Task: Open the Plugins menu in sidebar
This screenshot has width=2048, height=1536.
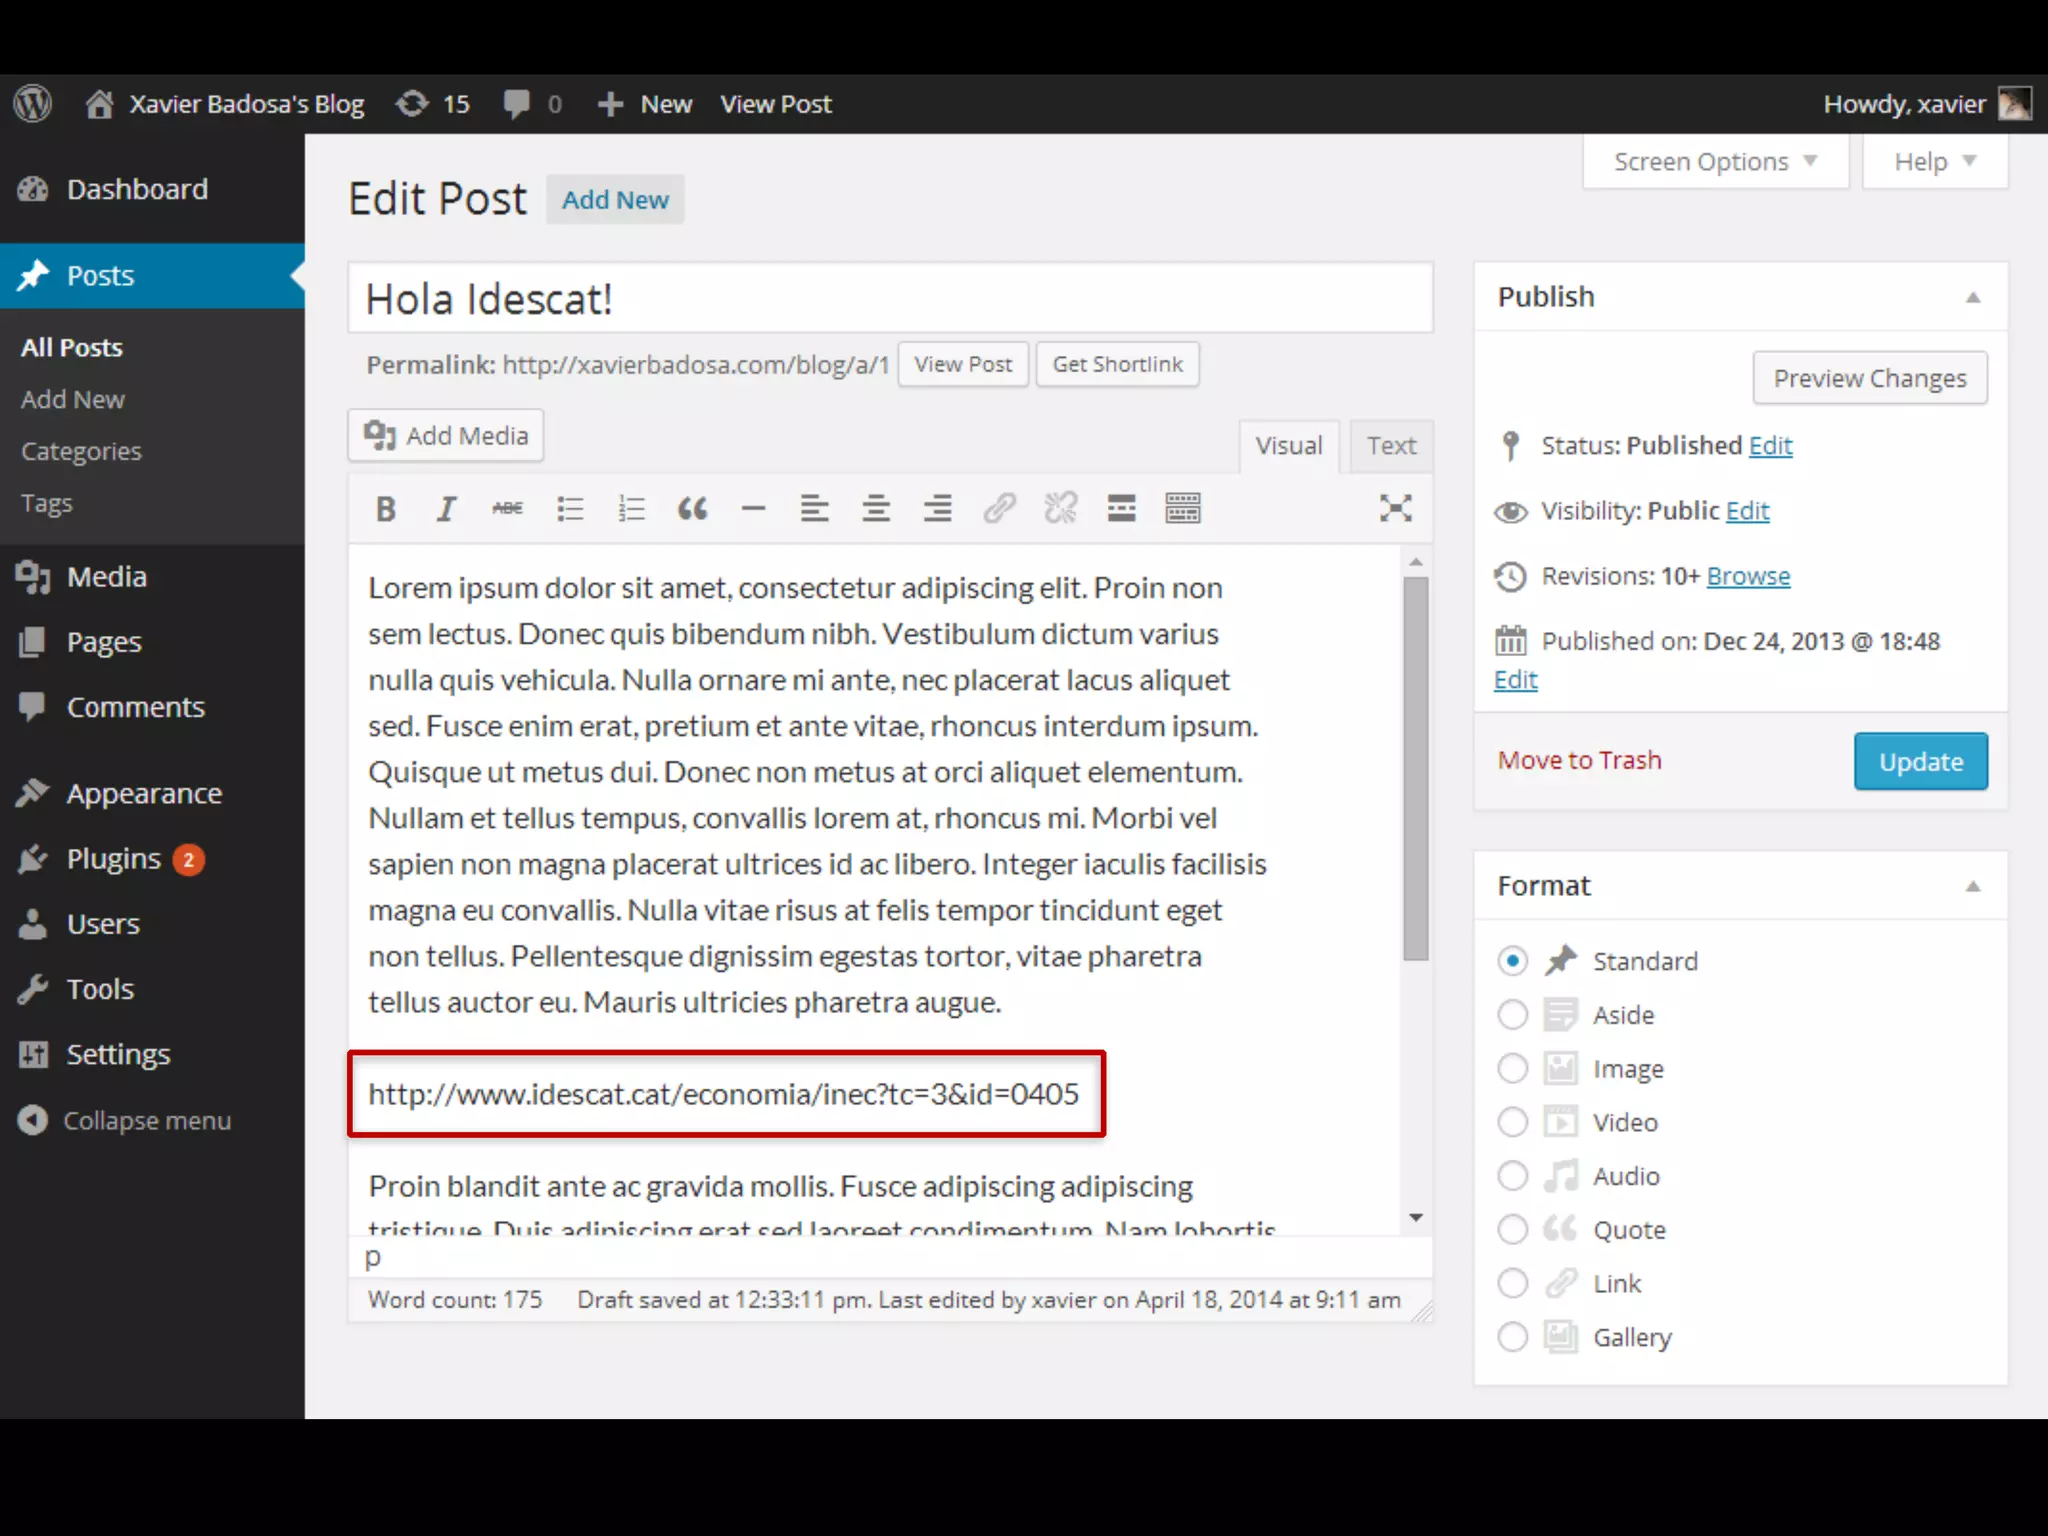Action: [114, 859]
